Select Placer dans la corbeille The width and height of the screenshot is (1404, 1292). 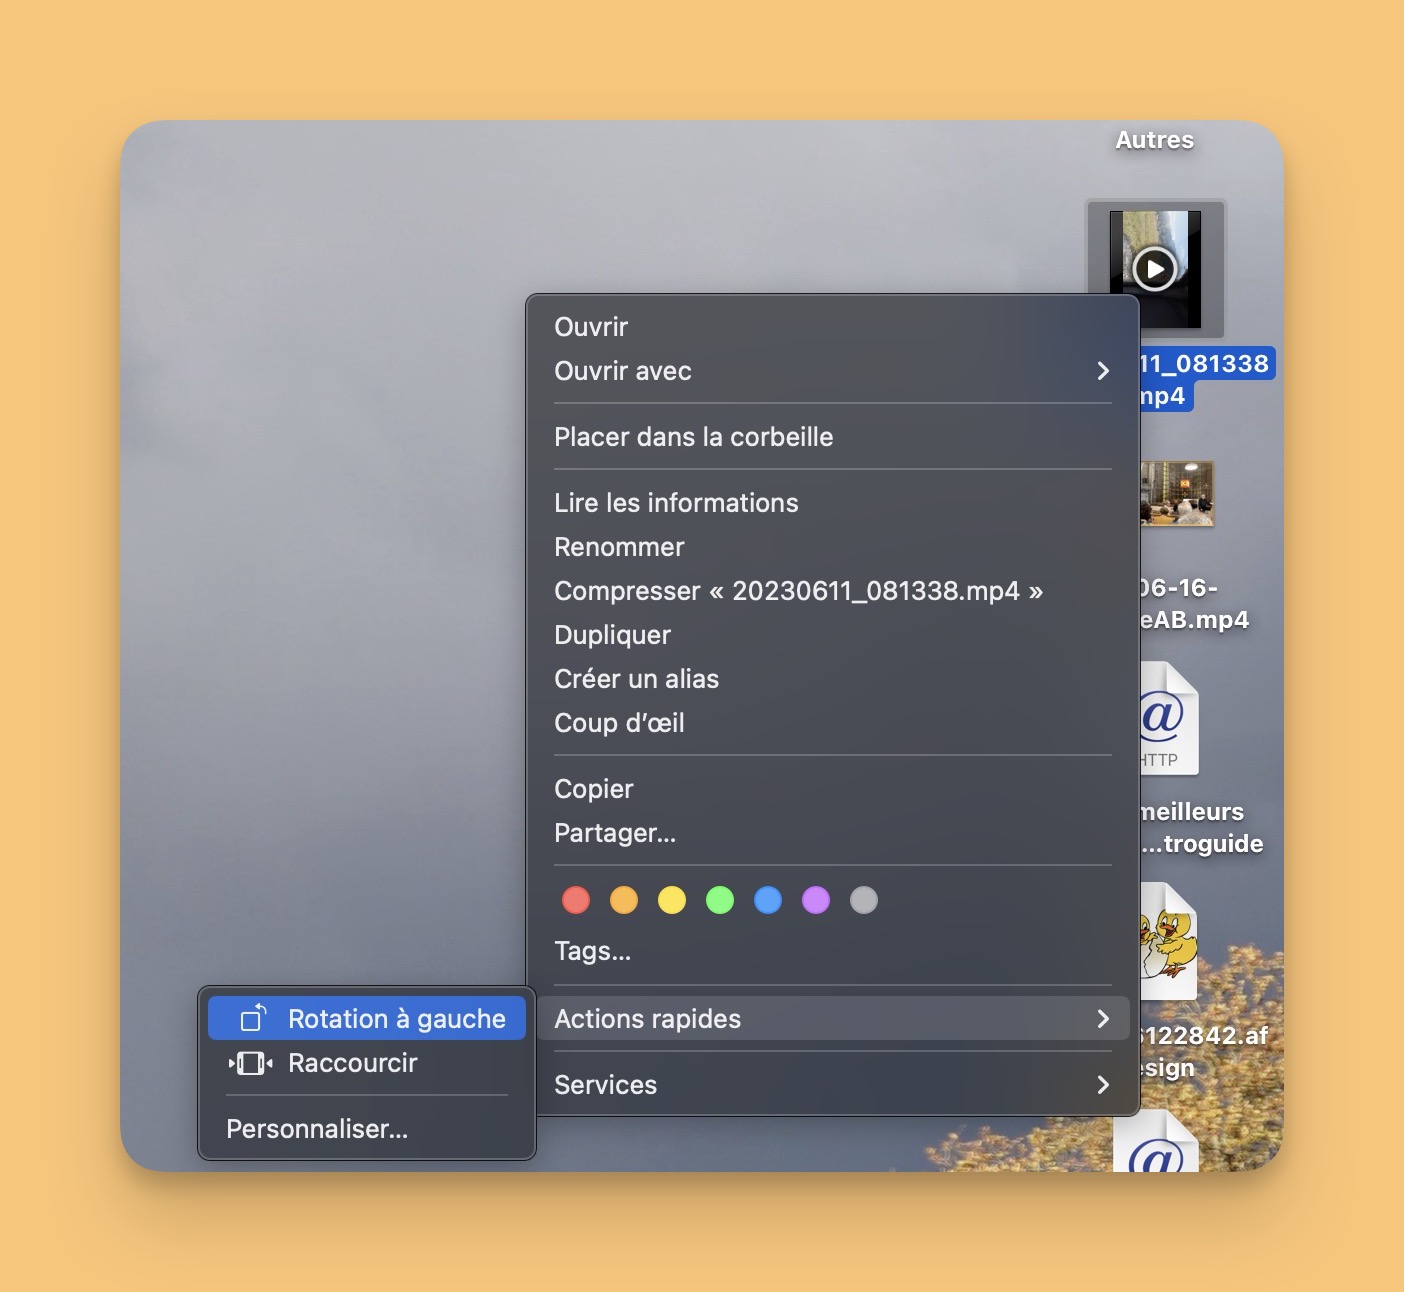click(832, 437)
